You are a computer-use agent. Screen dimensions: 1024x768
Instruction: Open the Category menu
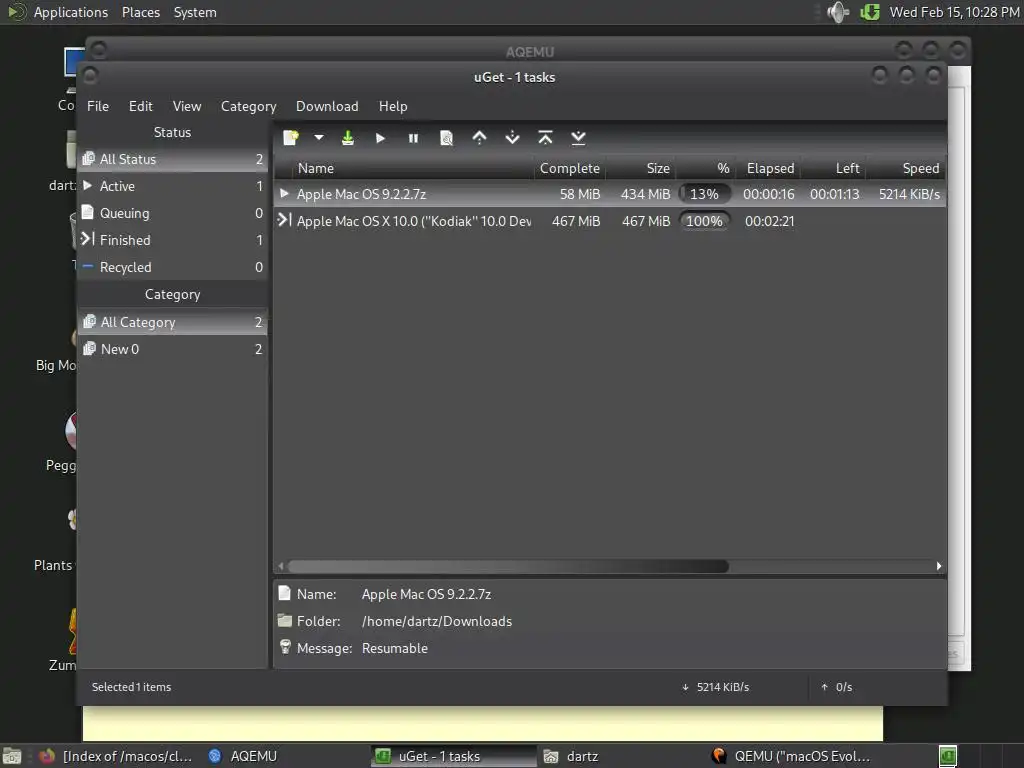click(x=248, y=106)
